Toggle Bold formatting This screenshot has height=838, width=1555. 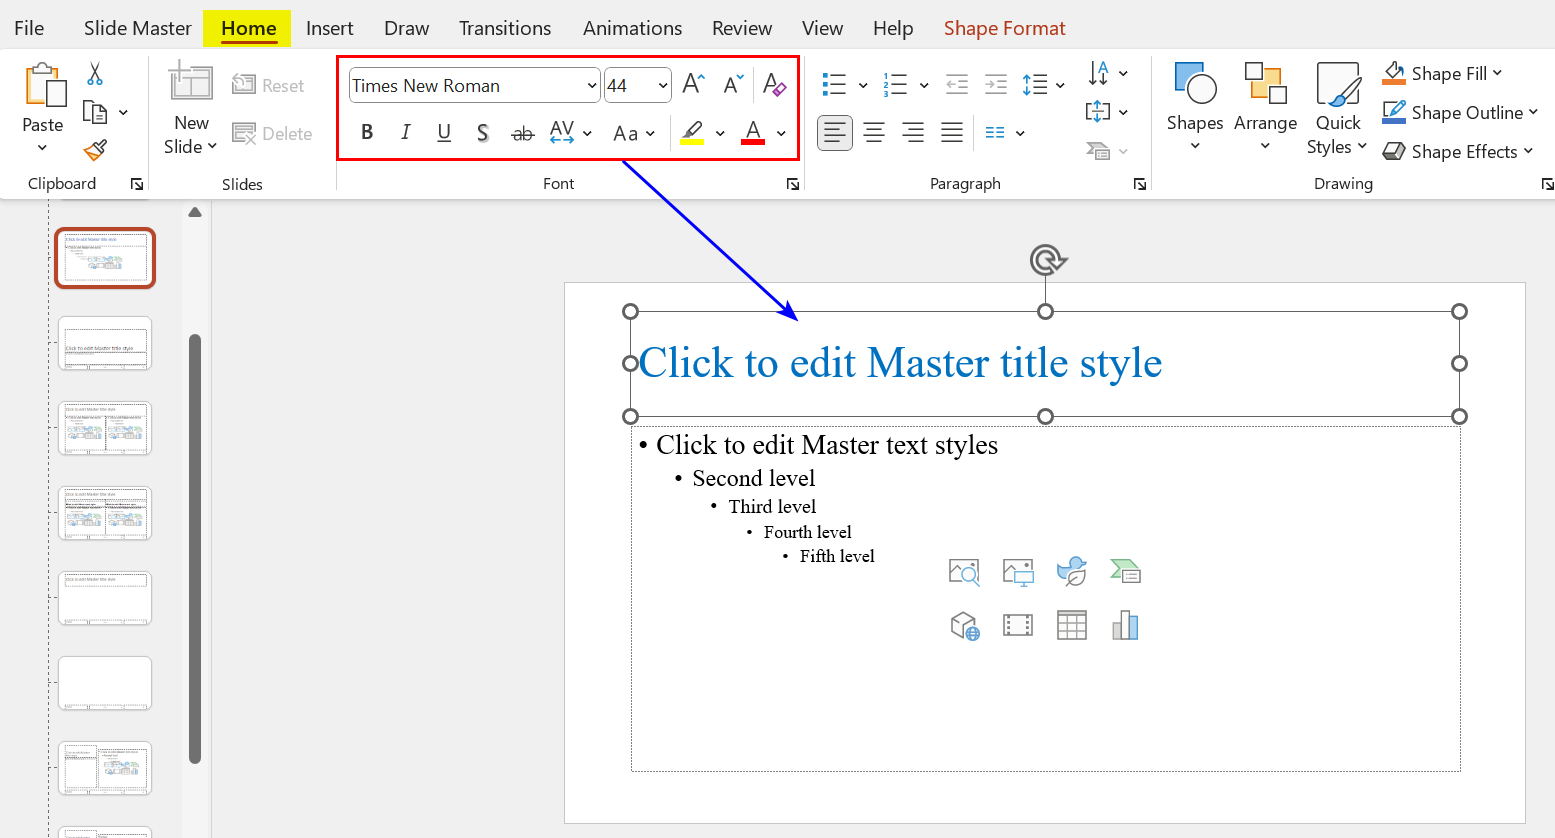tap(367, 133)
